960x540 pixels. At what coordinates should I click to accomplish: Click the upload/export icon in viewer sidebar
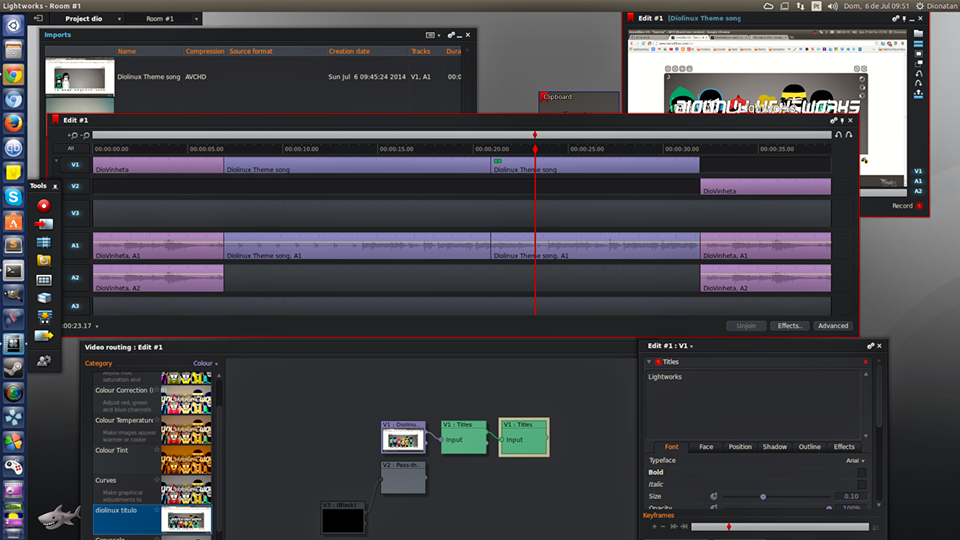tap(918, 94)
